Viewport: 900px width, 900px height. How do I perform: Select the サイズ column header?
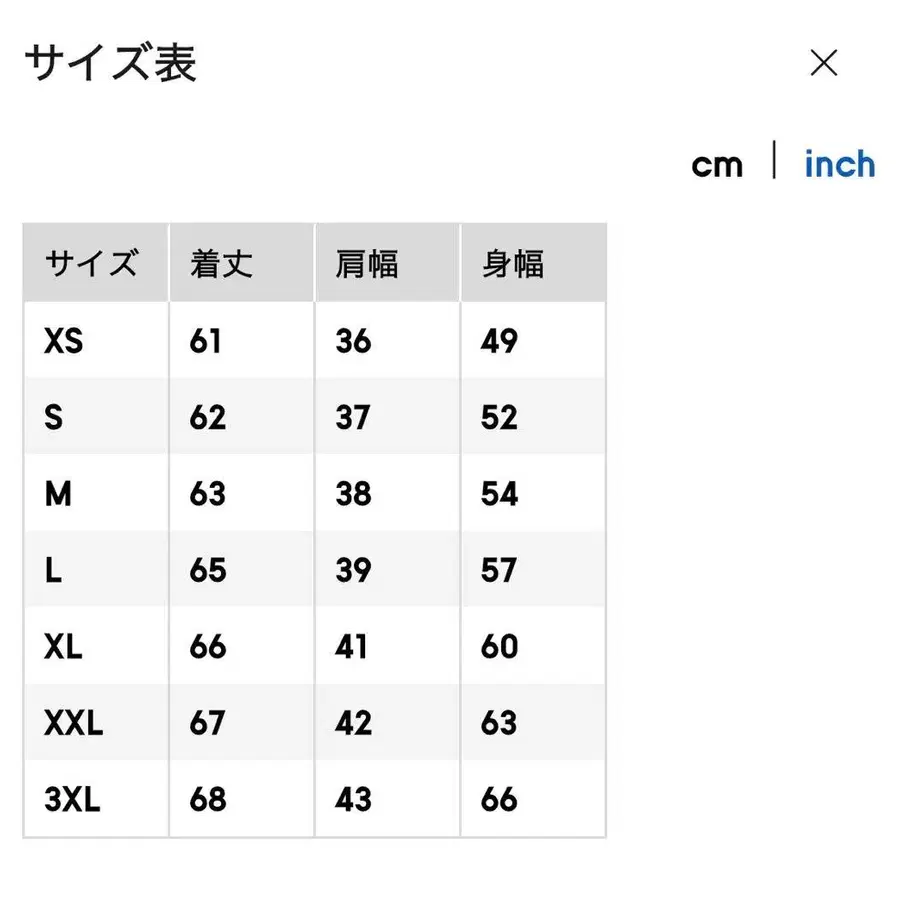pyautogui.click(x=92, y=263)
